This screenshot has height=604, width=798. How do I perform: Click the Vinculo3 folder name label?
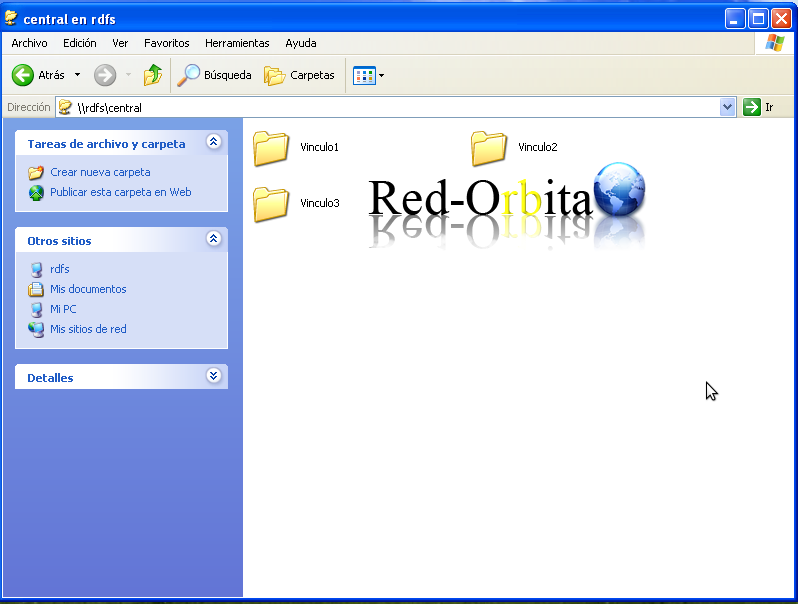pos(320,203)
